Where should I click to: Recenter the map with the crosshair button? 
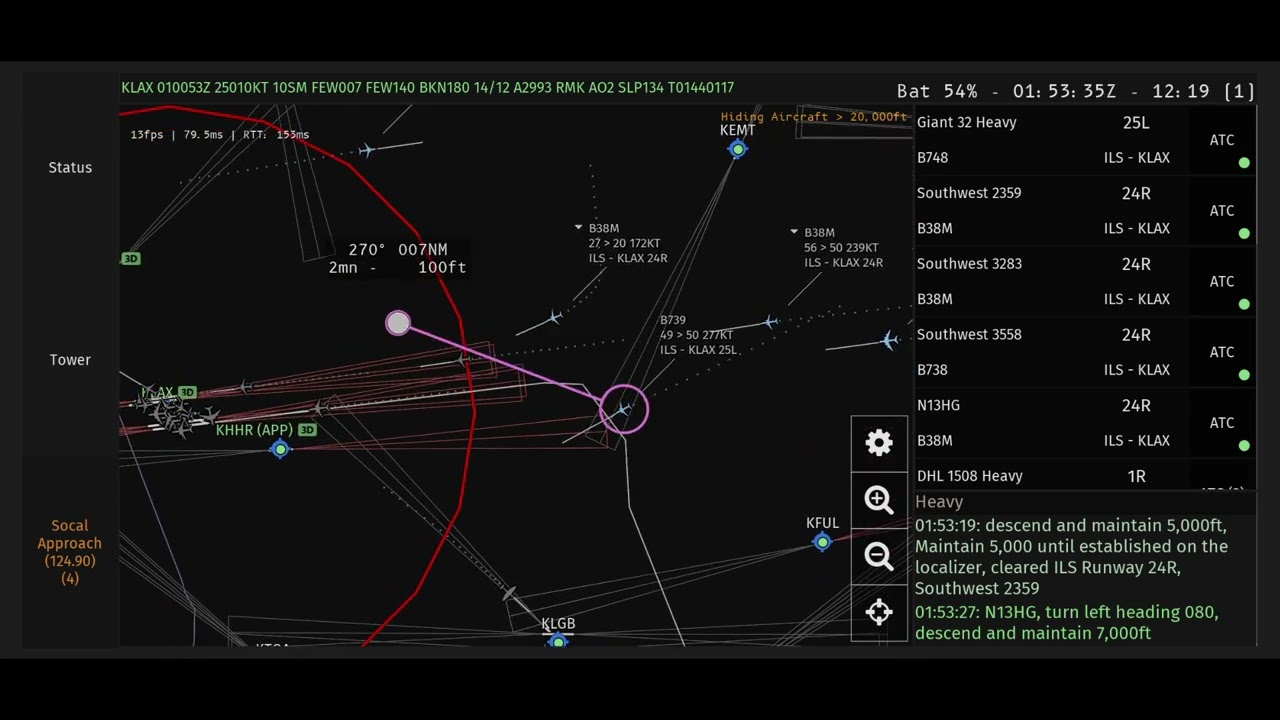879,612
